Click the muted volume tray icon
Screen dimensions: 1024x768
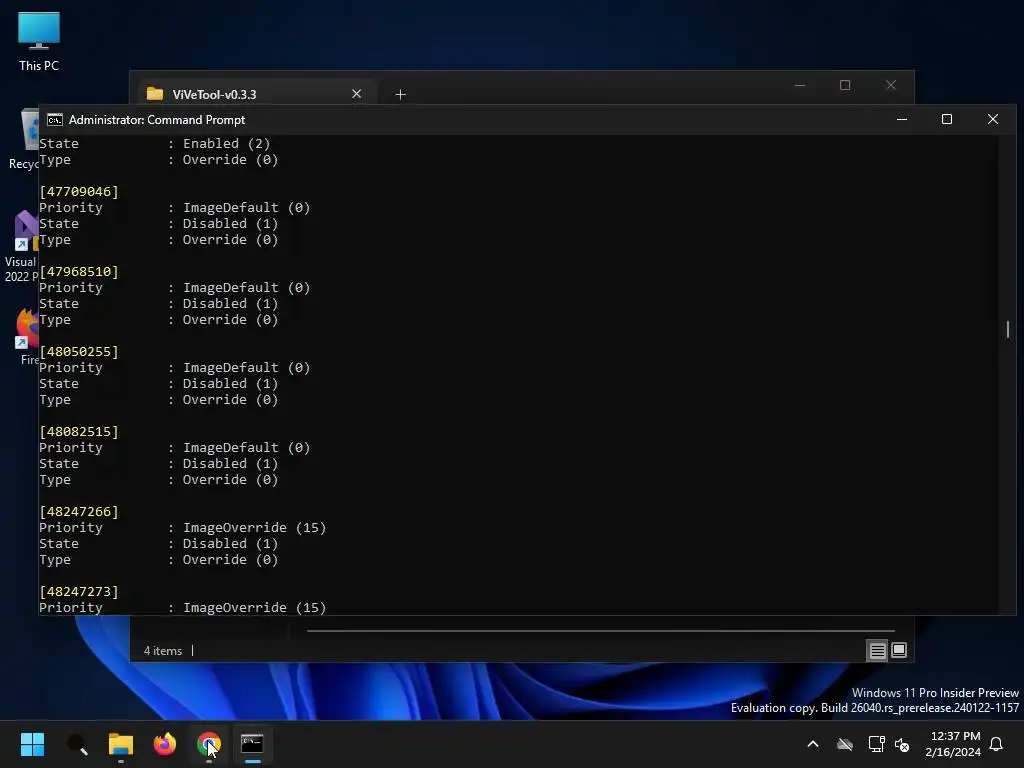pyautogui.click(x=902, y=744)
